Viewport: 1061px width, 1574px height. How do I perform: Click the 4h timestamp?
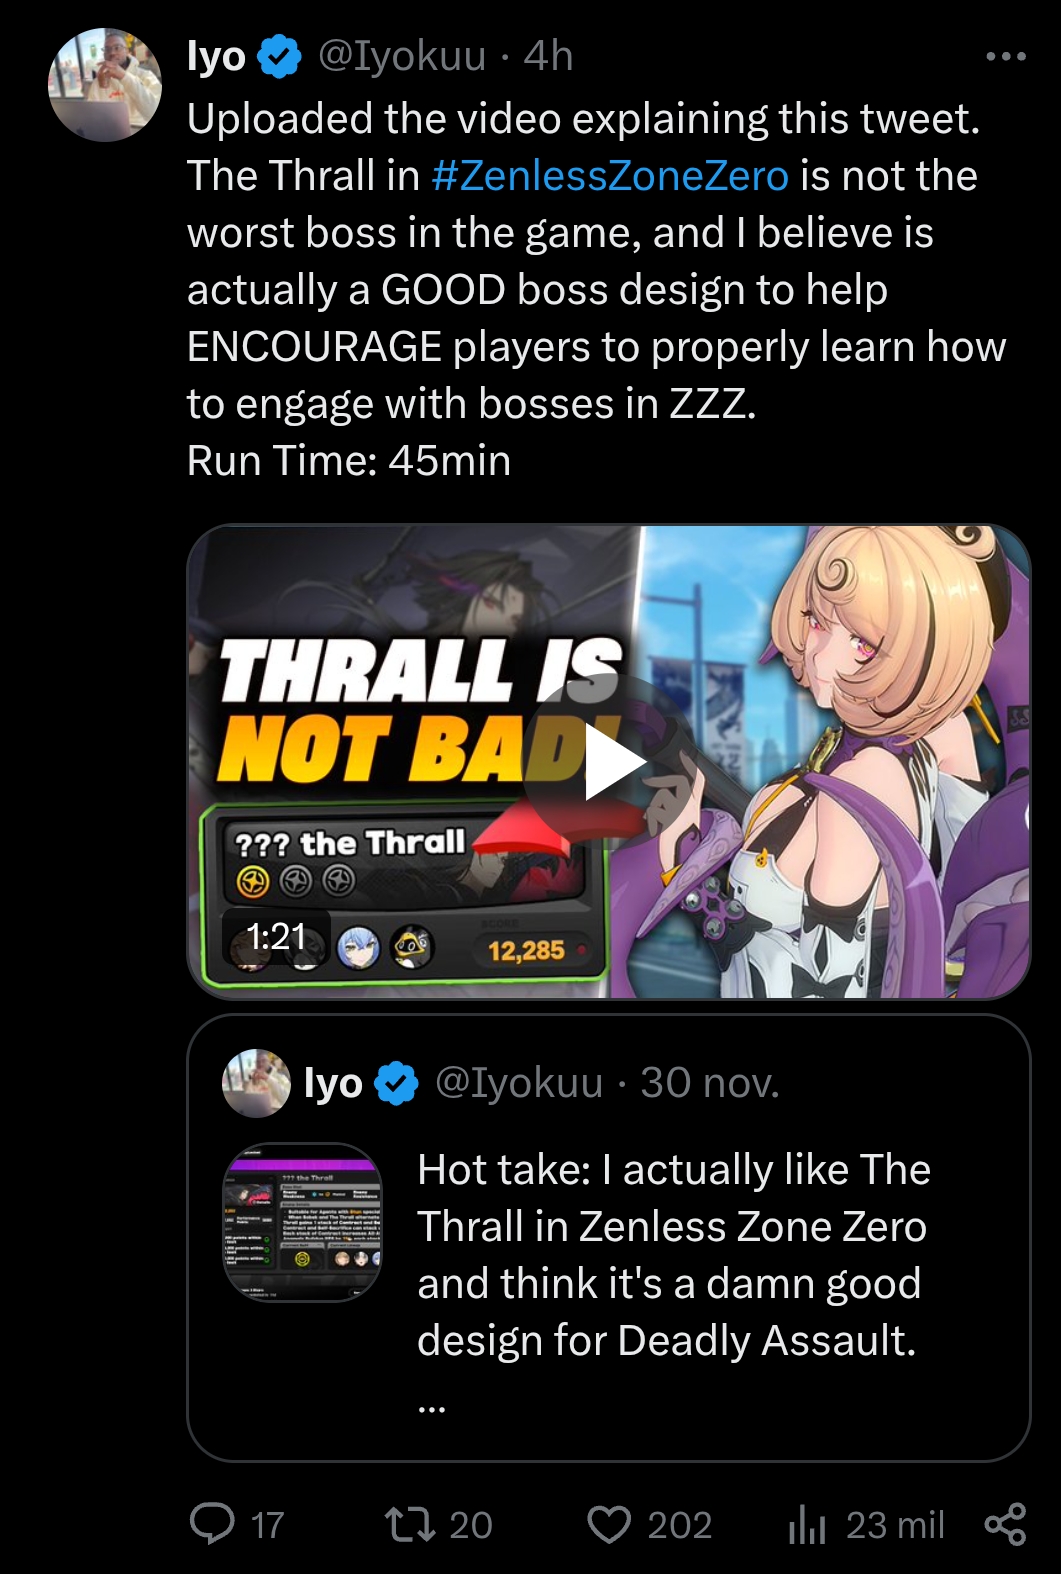tap(548, 57)
